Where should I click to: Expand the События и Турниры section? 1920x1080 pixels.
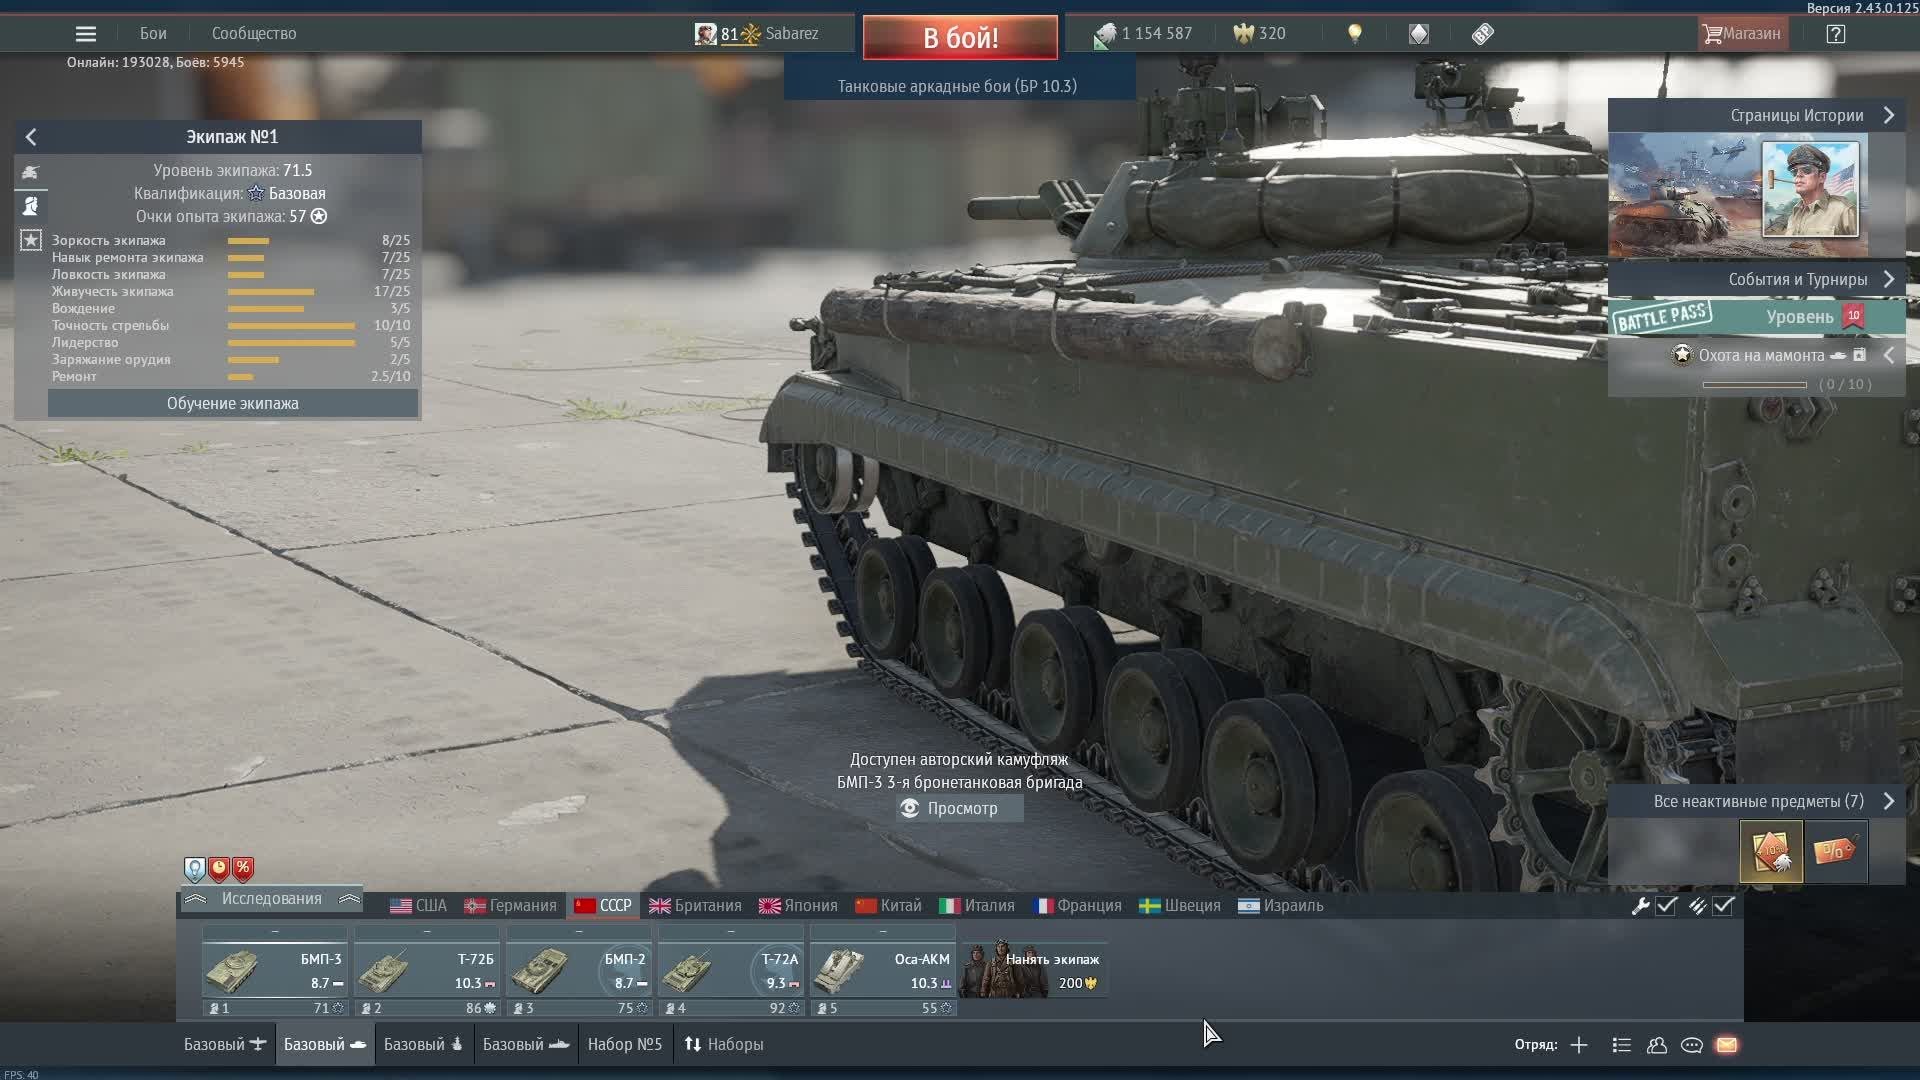point(1889,280)
